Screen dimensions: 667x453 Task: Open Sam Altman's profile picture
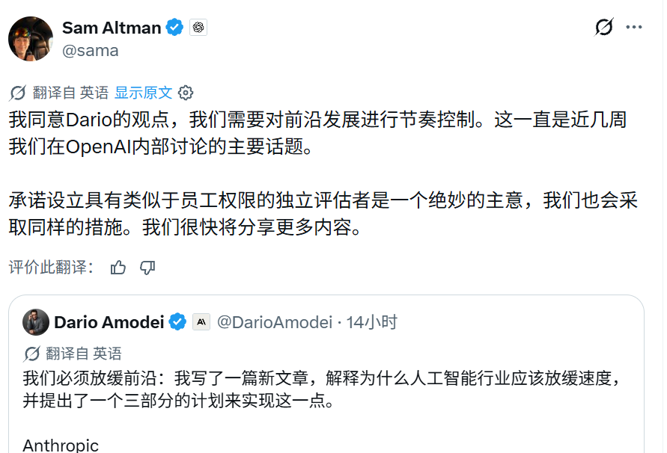[x=31, y=39]
